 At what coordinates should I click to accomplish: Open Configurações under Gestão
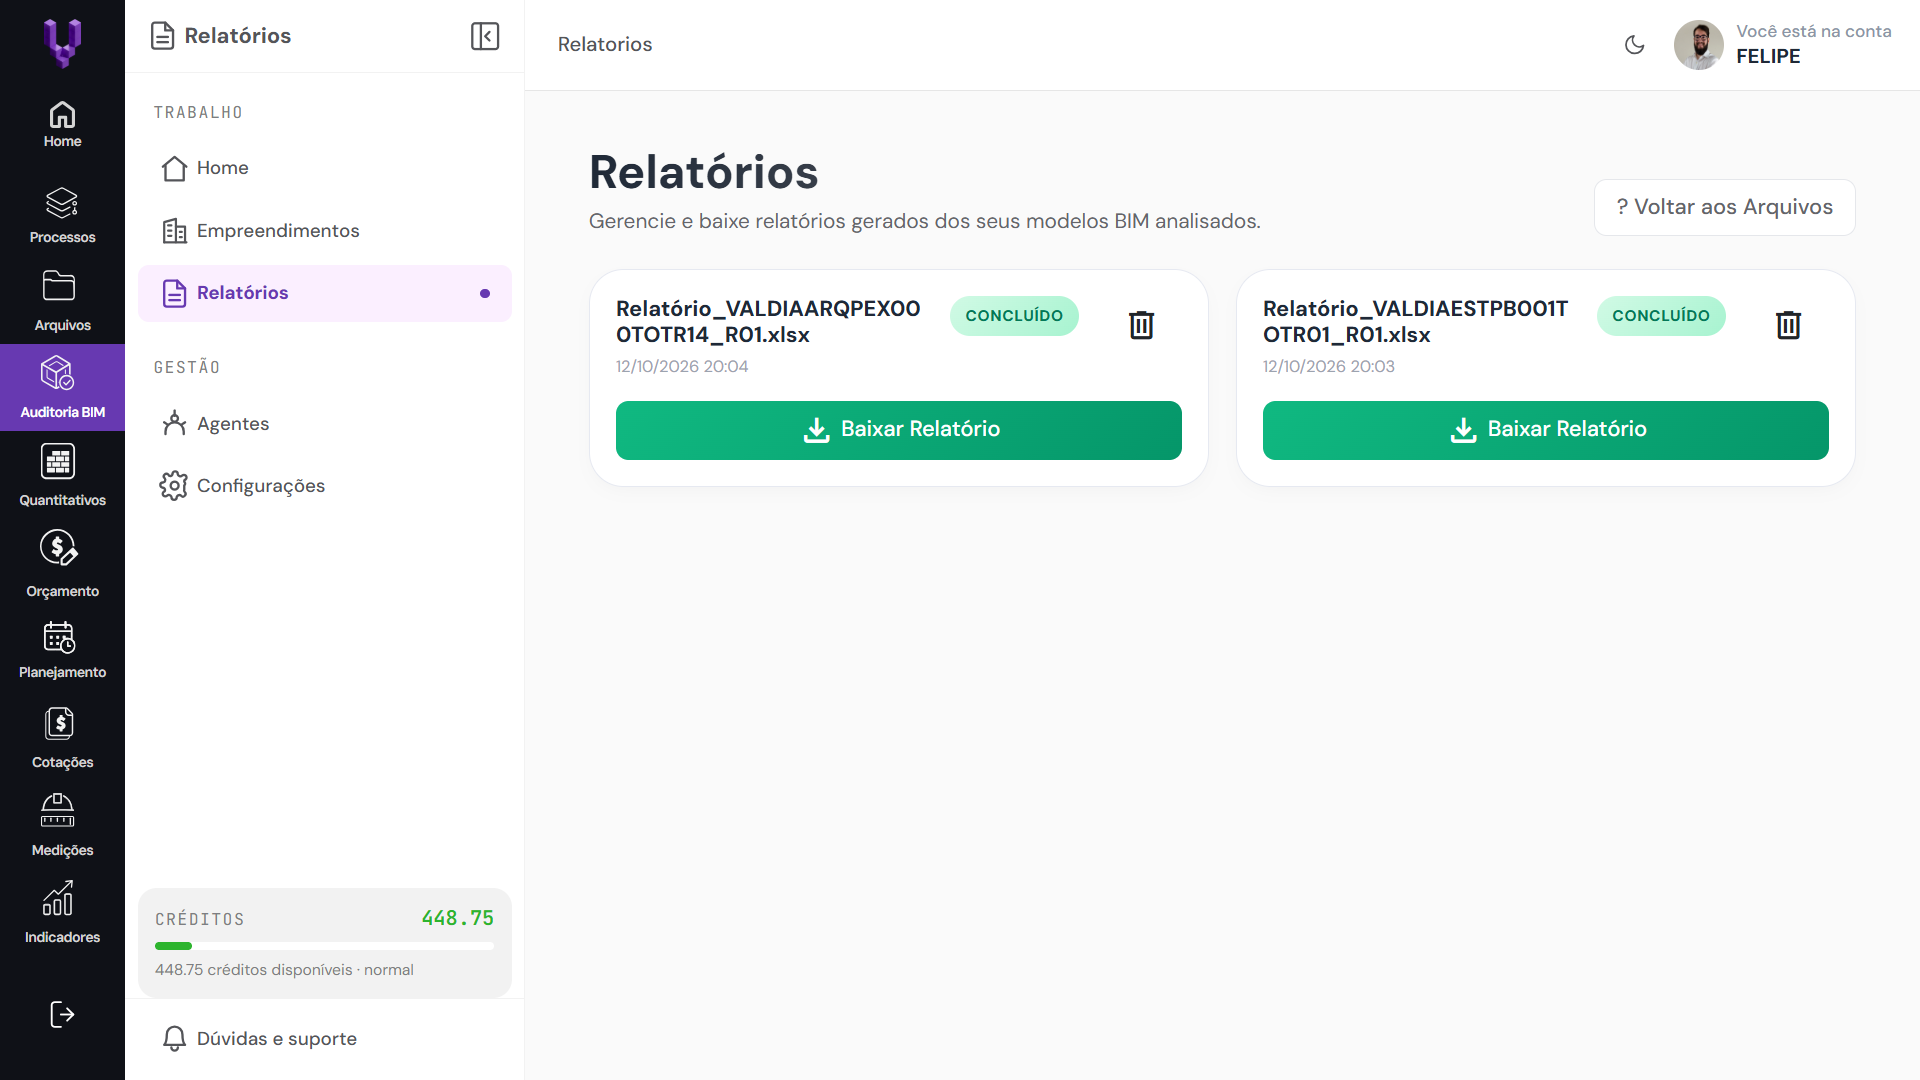(325, 486)
